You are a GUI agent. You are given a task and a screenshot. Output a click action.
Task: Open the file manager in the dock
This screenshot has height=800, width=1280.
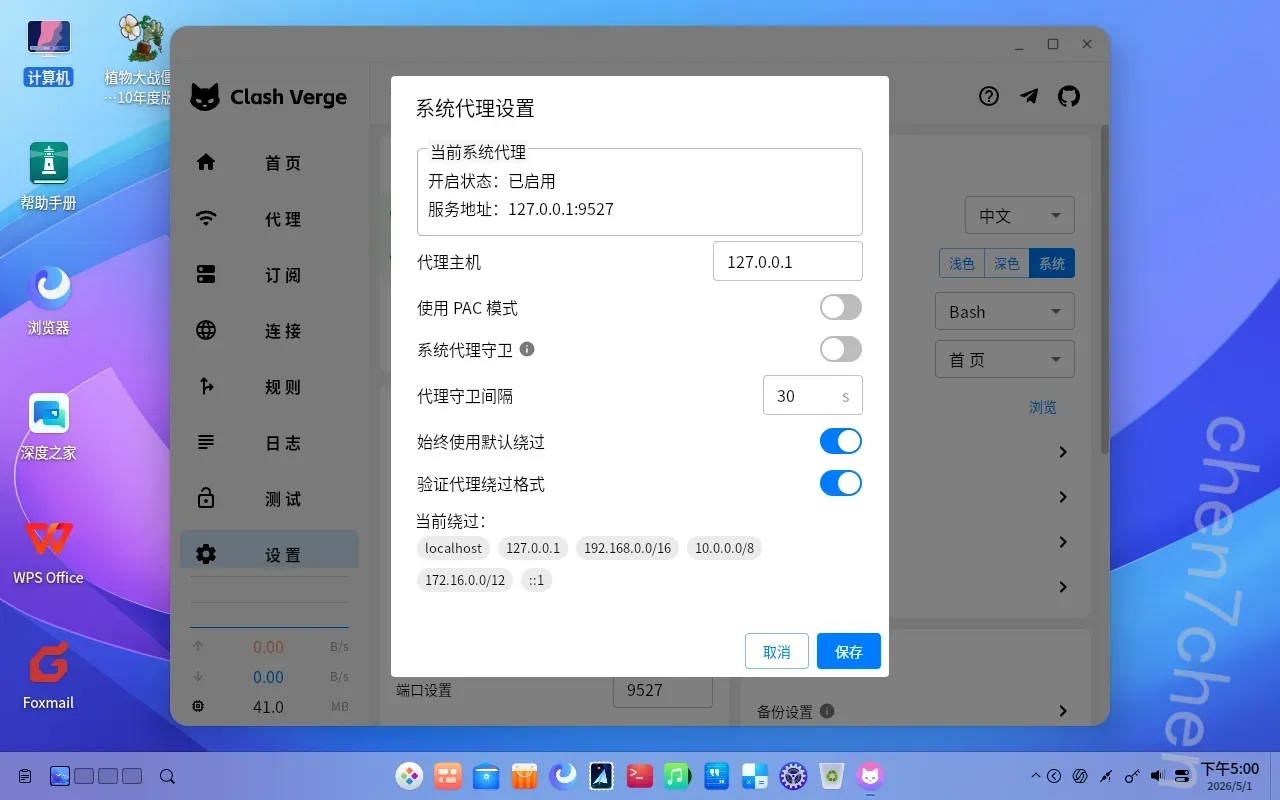pyautogui.click(x=486, y=775)
